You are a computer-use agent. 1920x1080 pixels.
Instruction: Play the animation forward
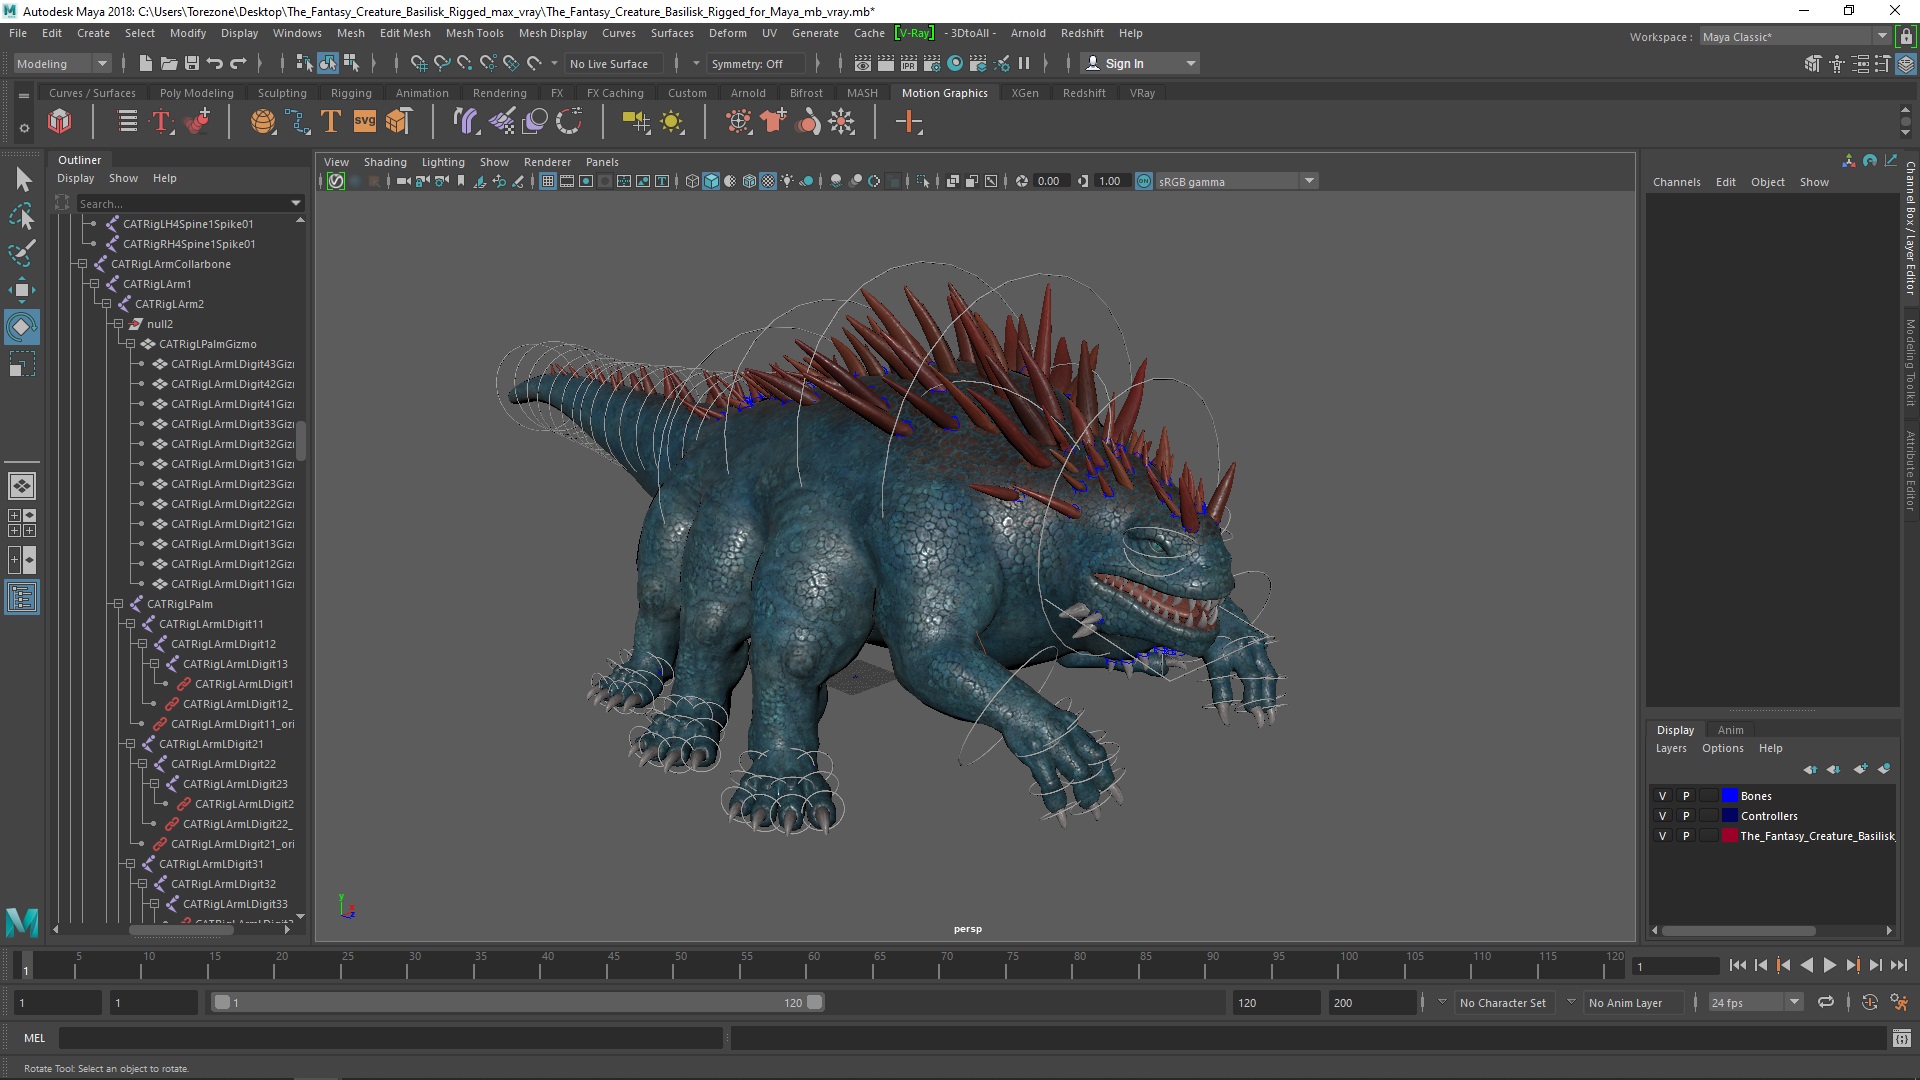(x=1829, y=965)
